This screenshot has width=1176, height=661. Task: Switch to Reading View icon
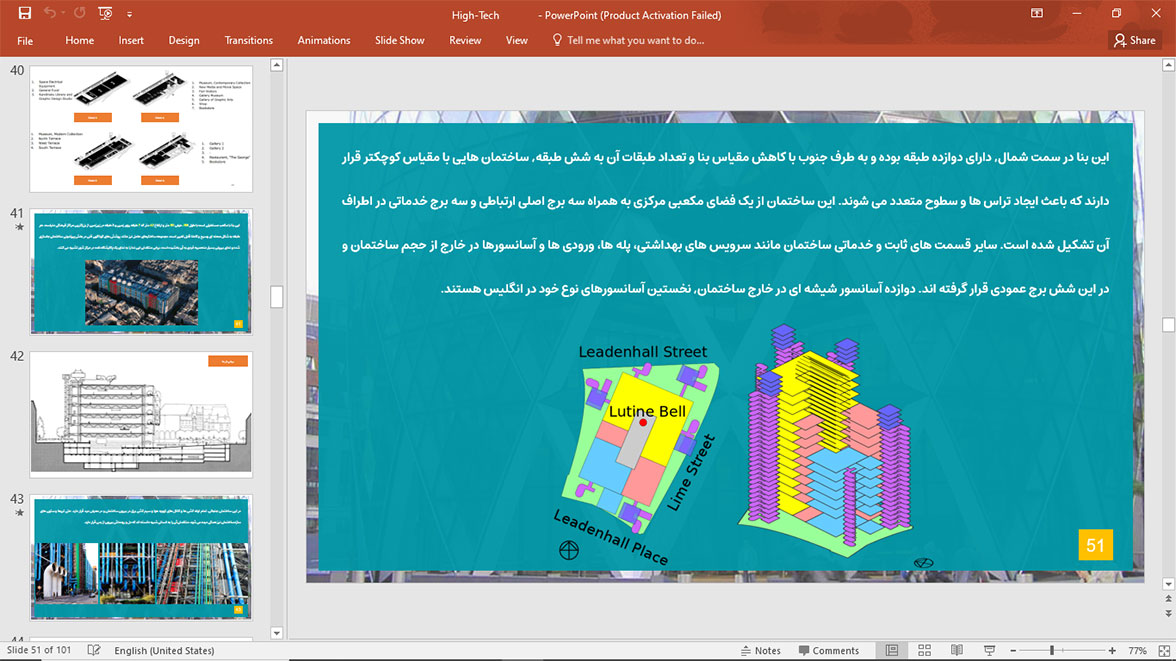coord(956,650)
